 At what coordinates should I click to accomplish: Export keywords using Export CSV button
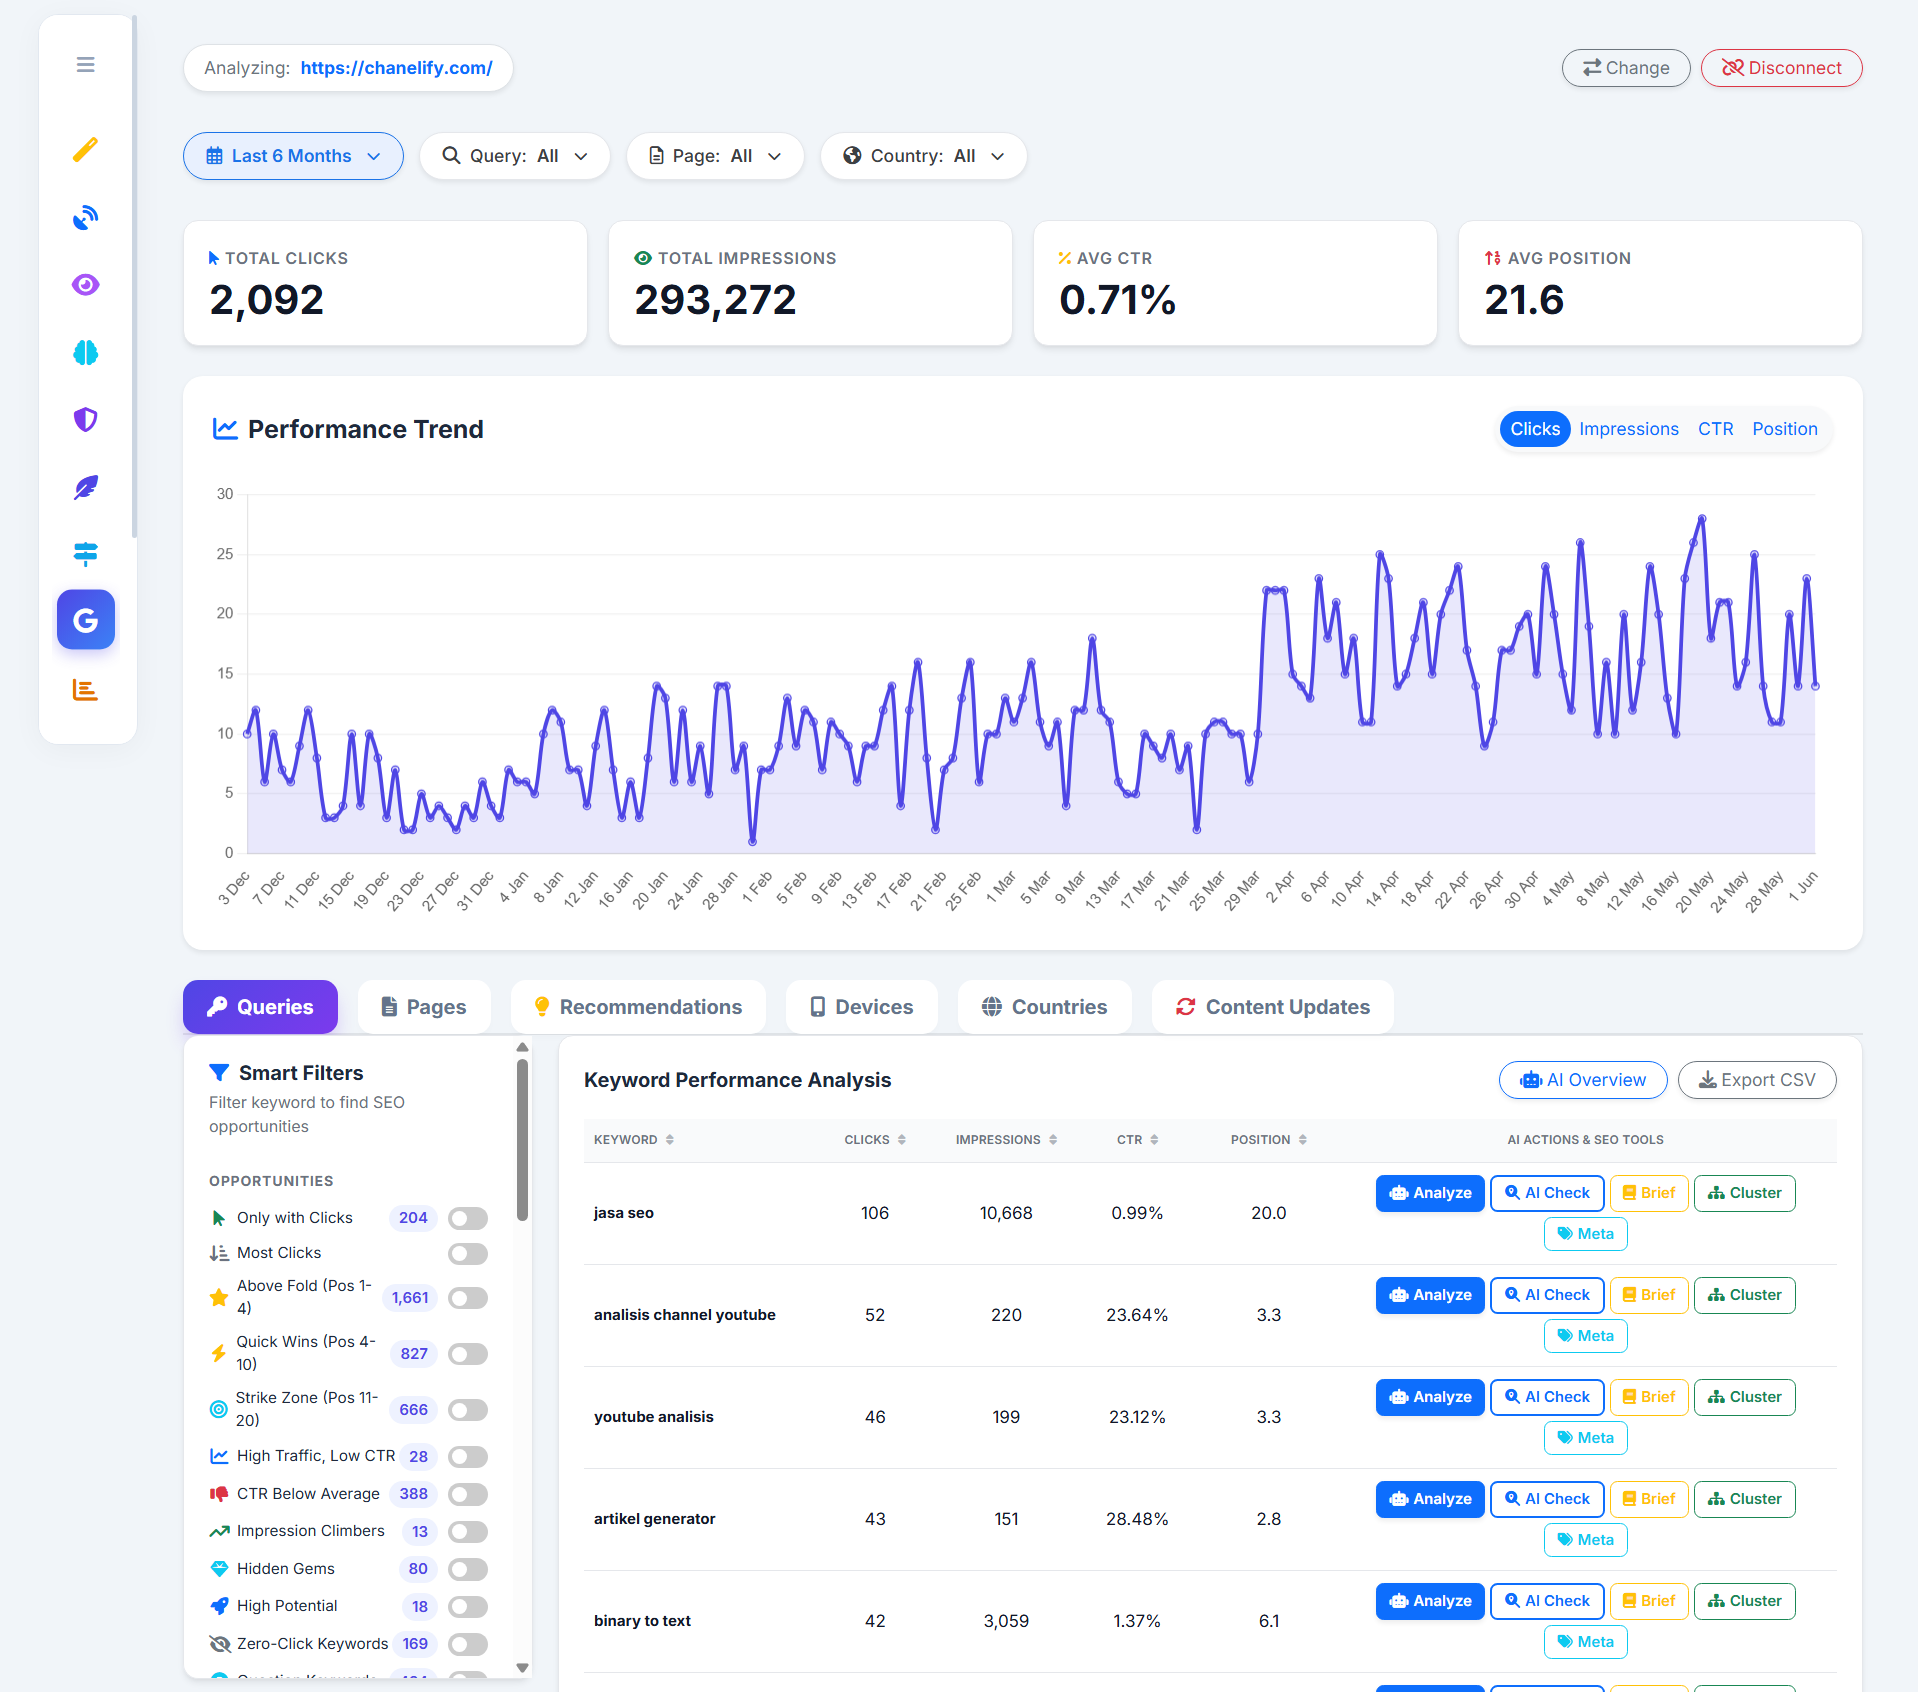tap(1757, 1080)
